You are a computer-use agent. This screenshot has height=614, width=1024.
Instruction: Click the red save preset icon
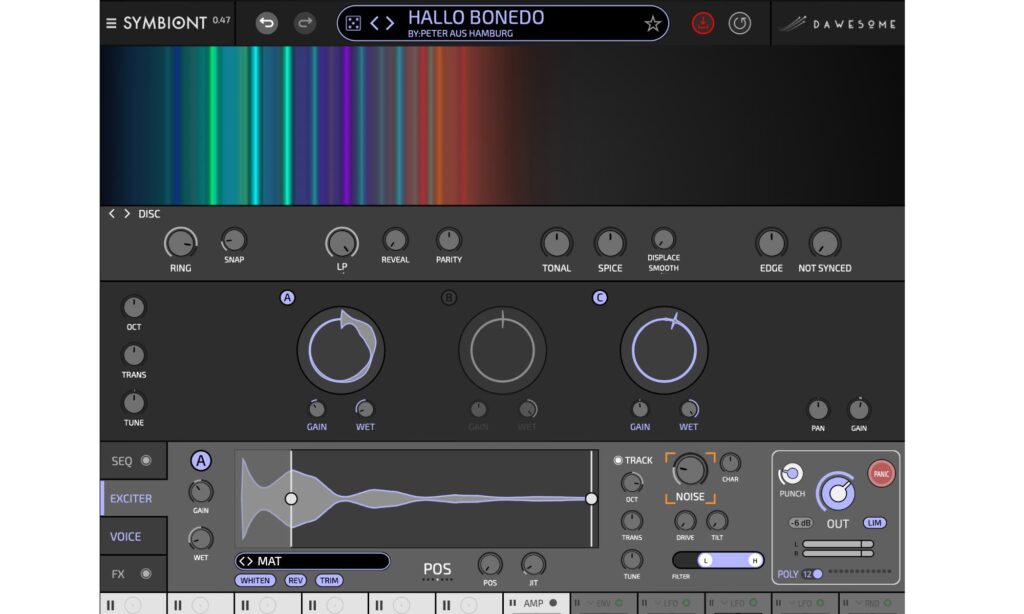coord(703,23)
